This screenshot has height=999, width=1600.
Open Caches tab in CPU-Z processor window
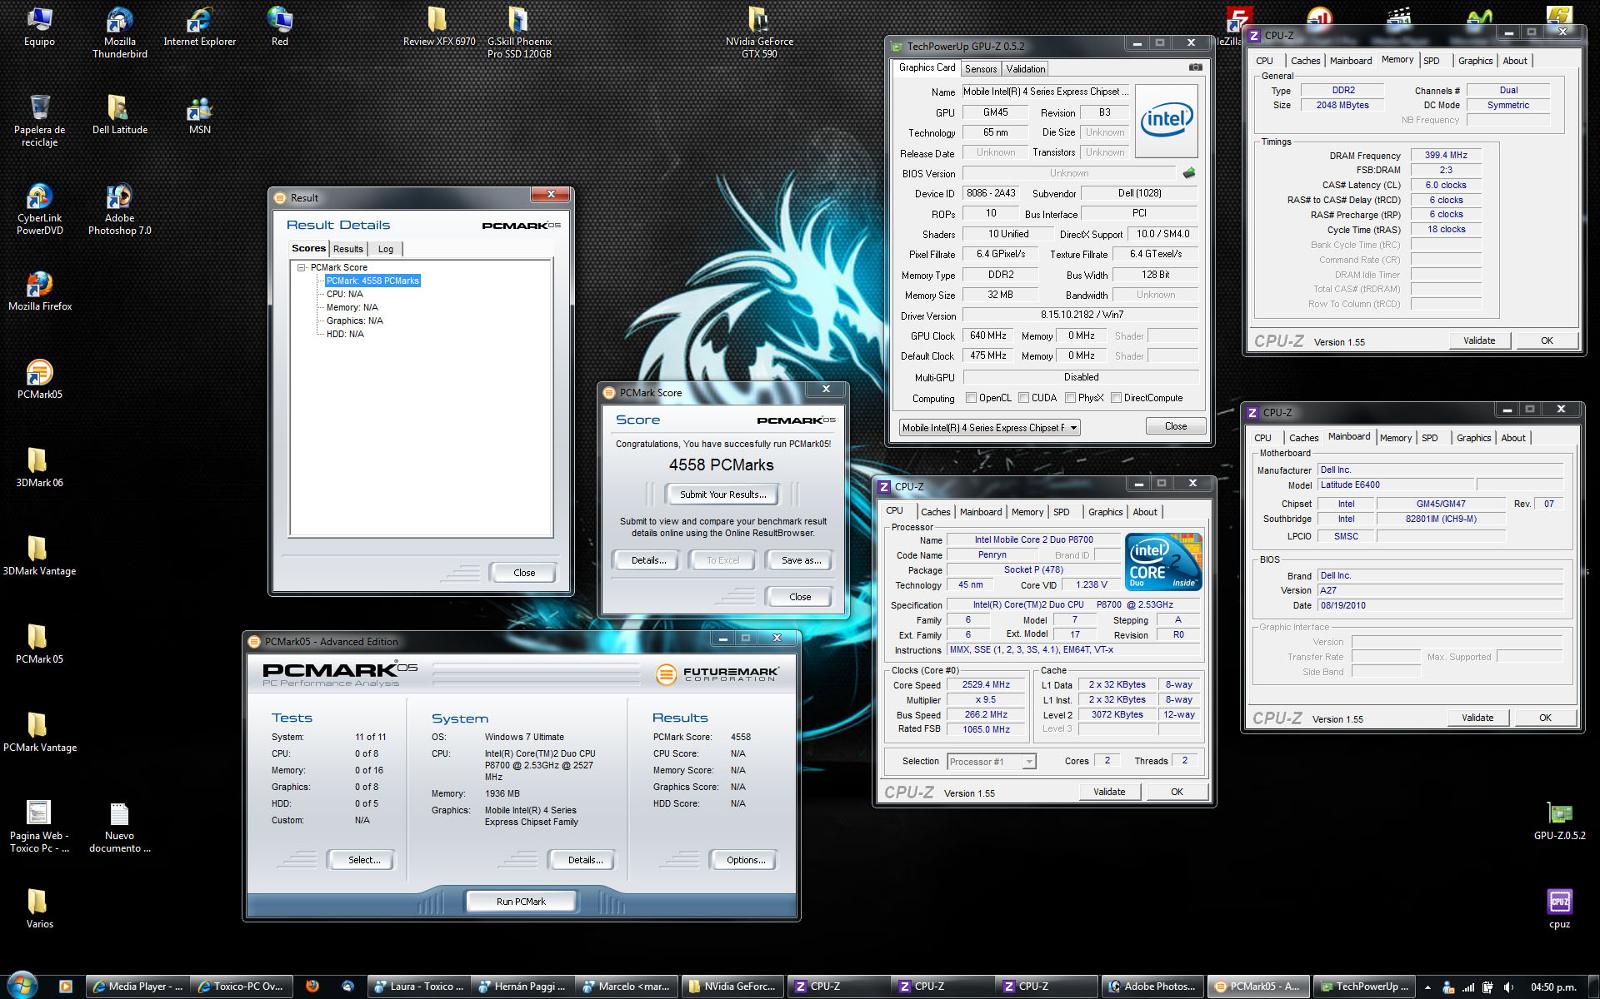[936, 512]
